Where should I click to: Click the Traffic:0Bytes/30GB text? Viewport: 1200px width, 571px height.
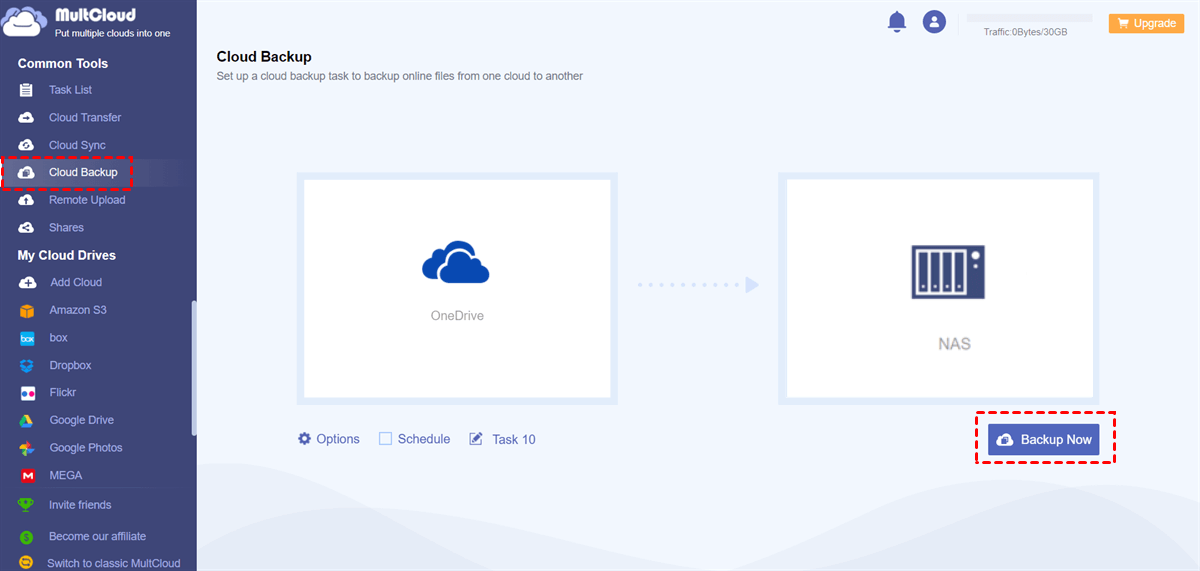point(1025,32)
